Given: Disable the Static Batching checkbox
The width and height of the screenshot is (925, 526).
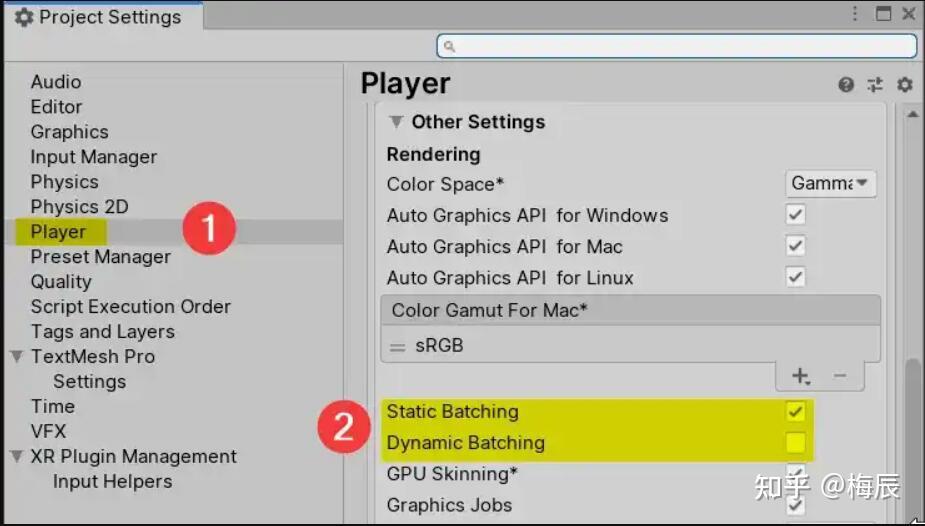Looking at the screenshot, I should 796,412.
